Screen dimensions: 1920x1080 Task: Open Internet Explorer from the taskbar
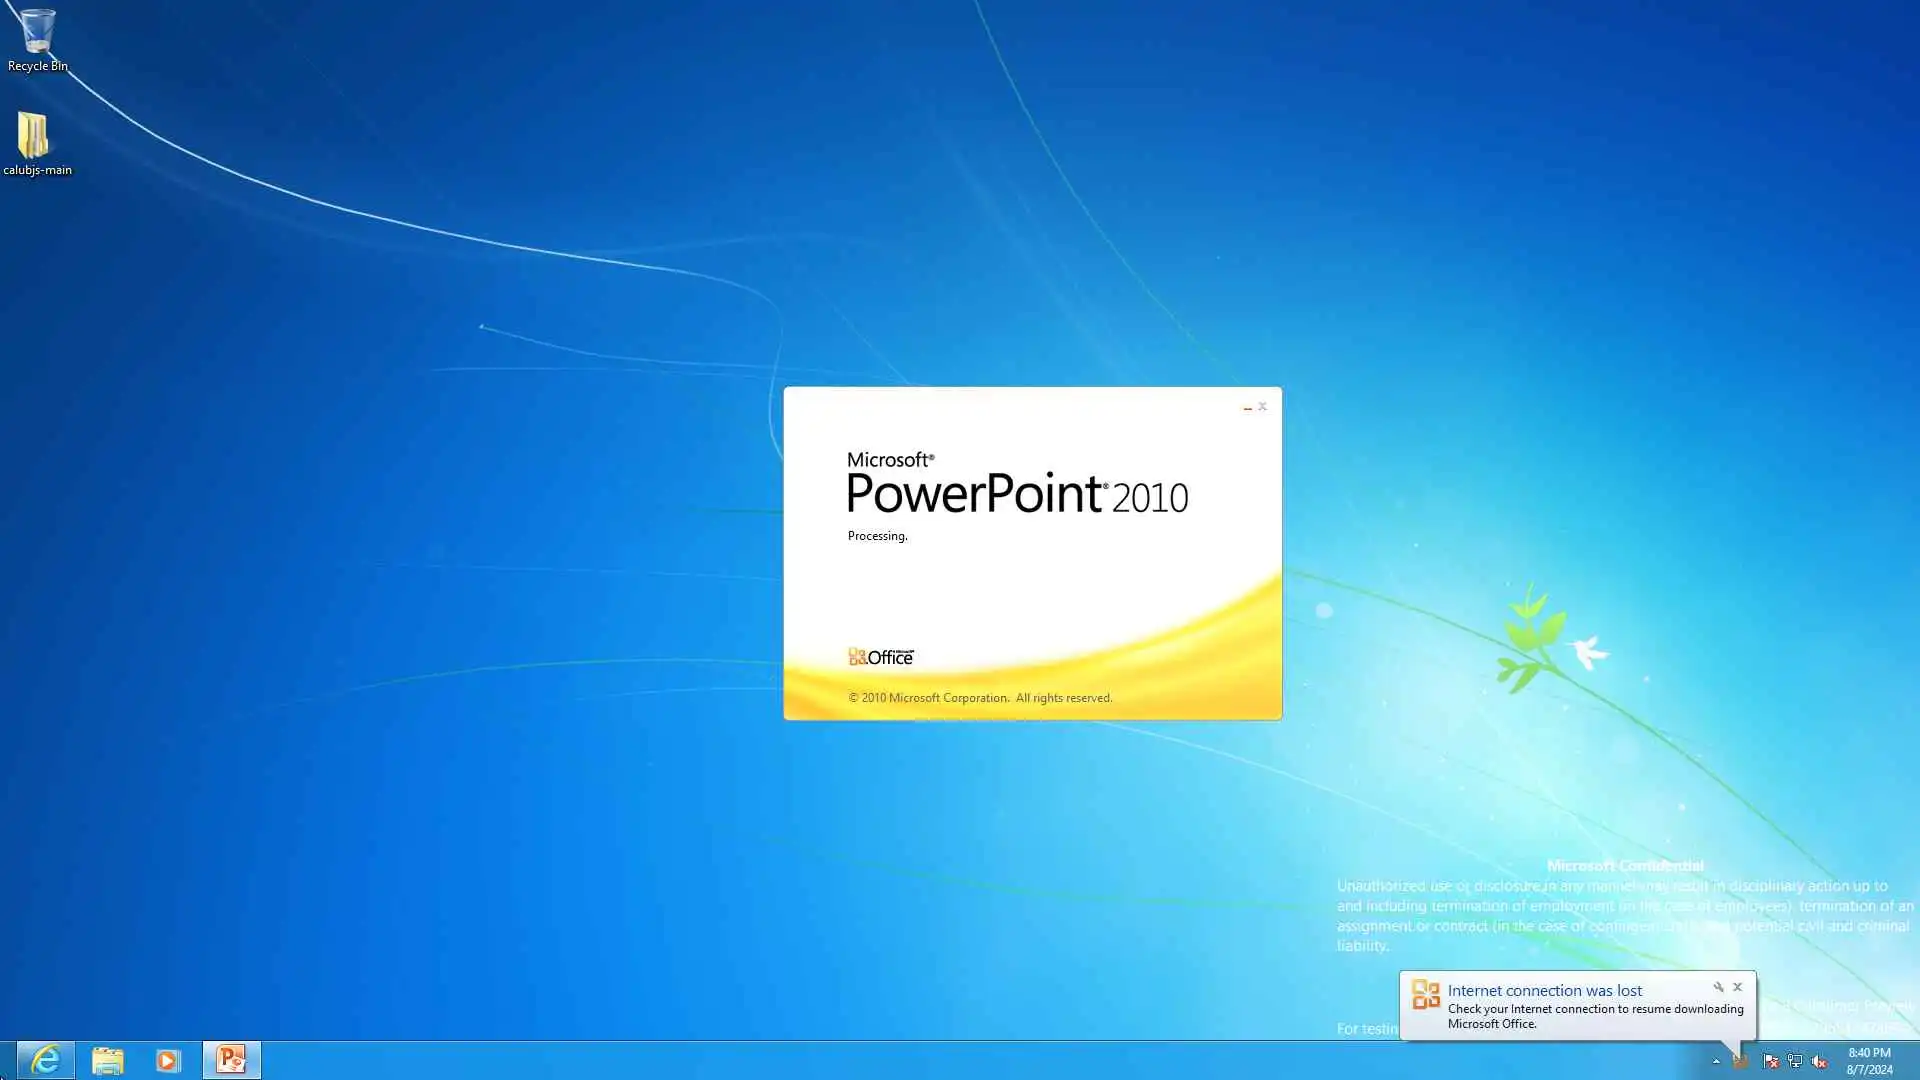(x=45, y=1059)
